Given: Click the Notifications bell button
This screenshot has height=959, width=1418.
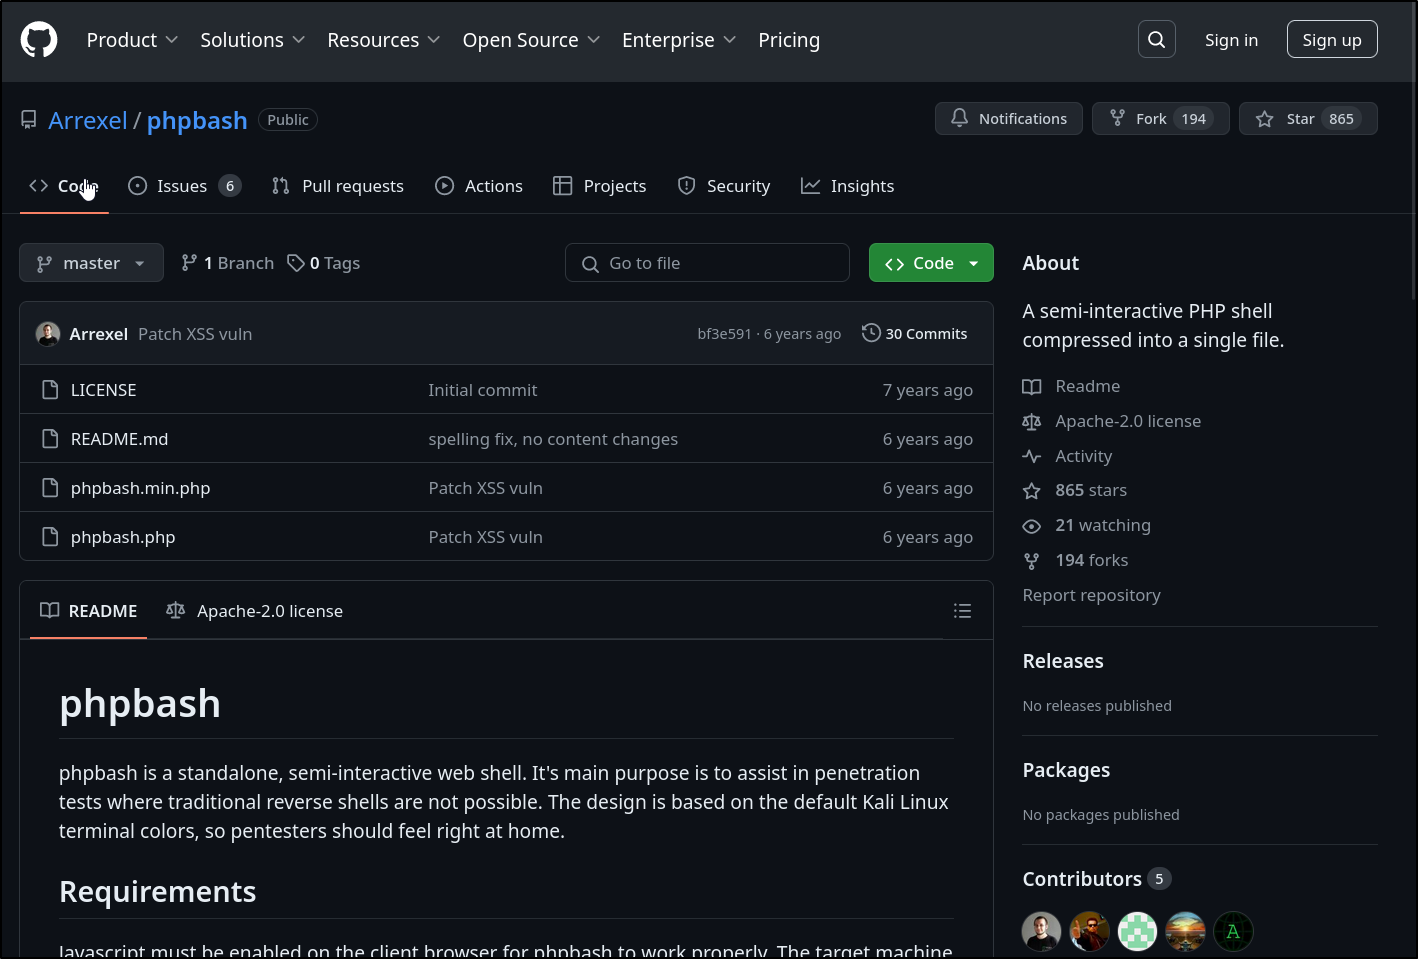Looking at the screenshot, I should click(1008, 119).
